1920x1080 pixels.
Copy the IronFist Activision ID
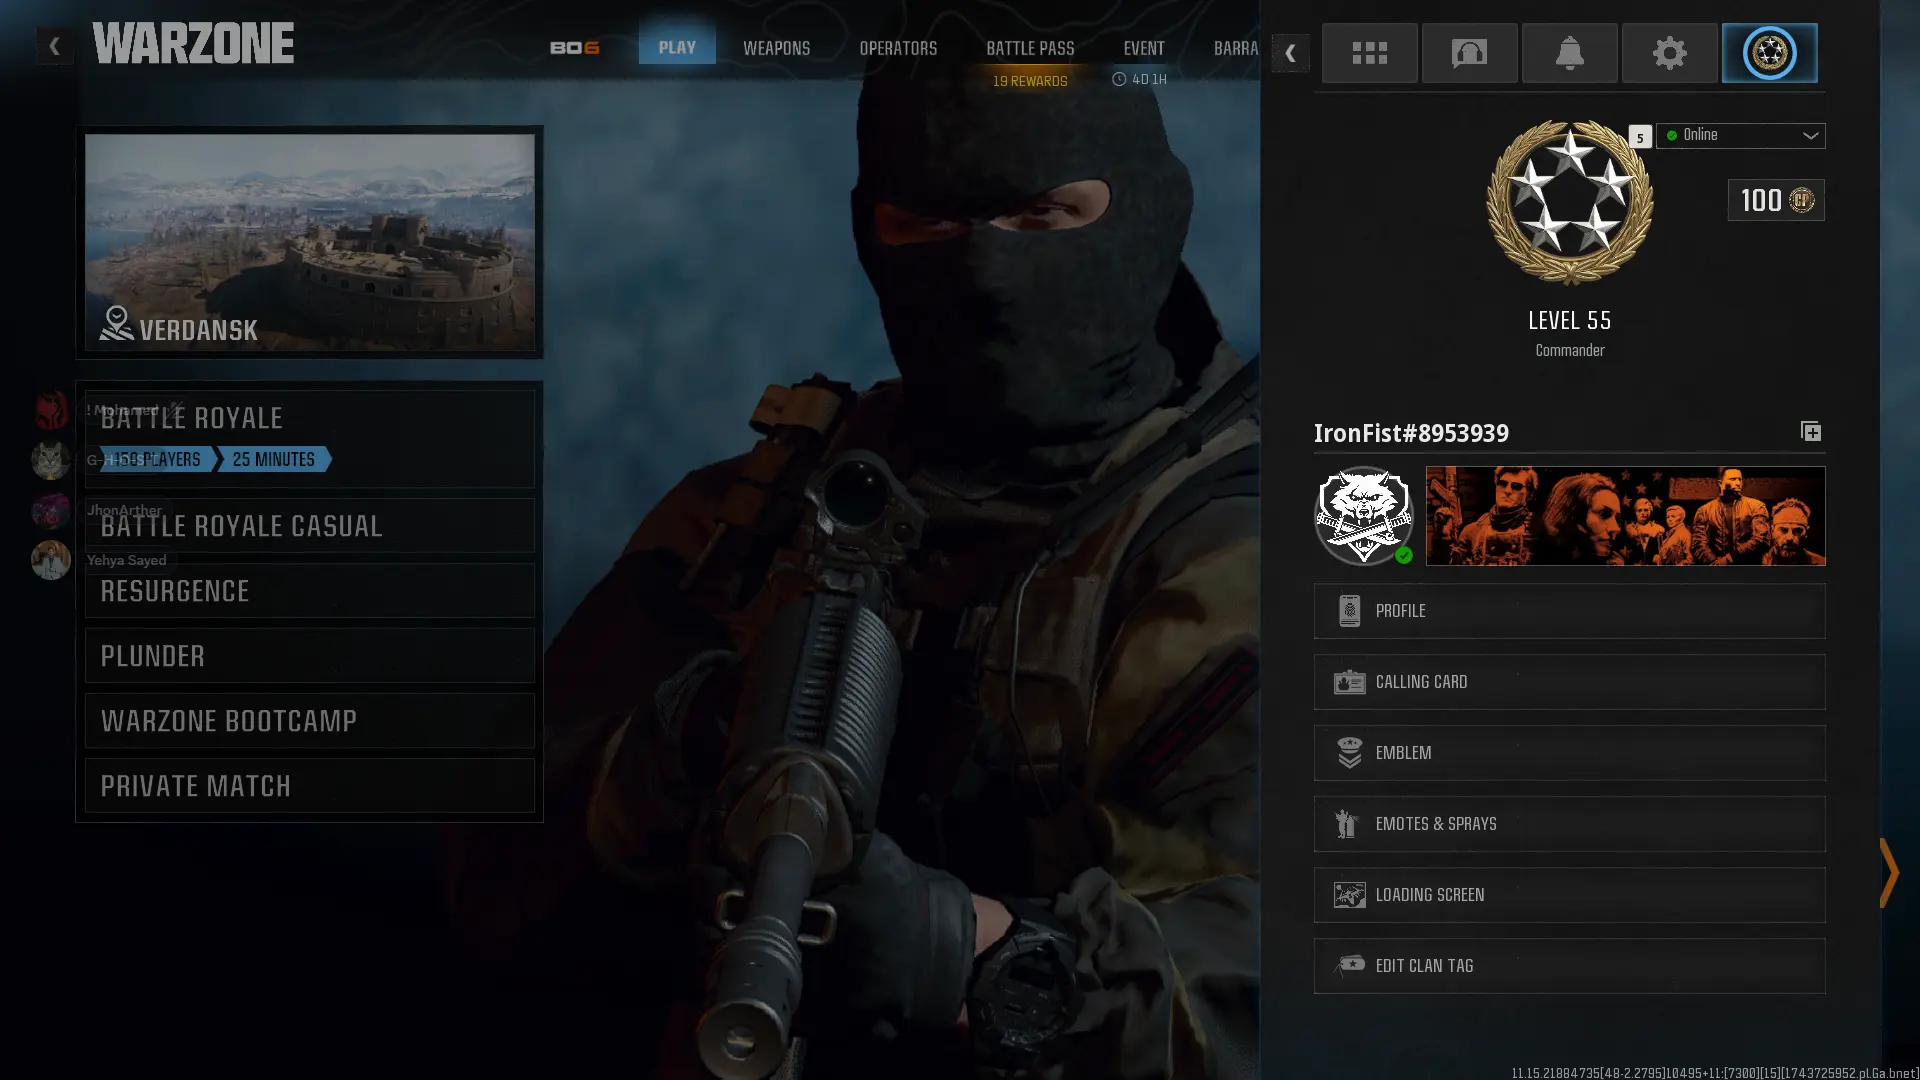1810,432
